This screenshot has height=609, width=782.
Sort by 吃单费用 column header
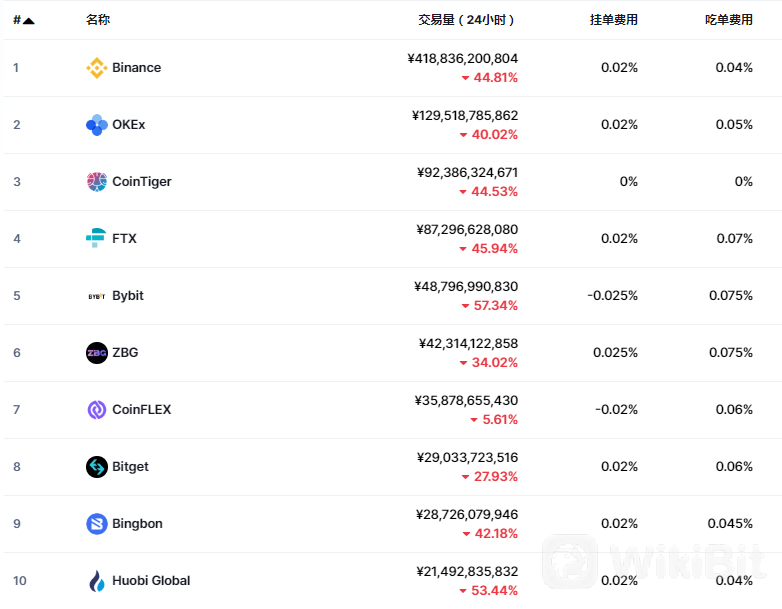click(728, 20)
